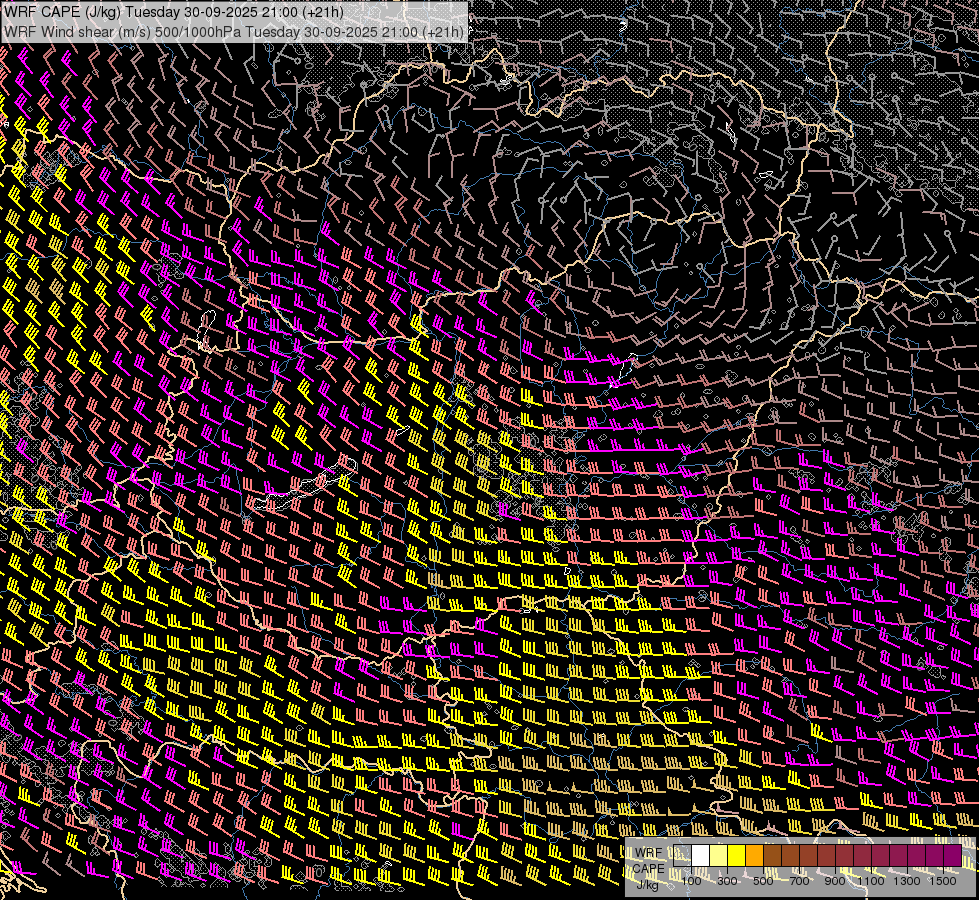Click the WRF Wind shear title line
979x900 pixels.
click(x=234, y=31)
